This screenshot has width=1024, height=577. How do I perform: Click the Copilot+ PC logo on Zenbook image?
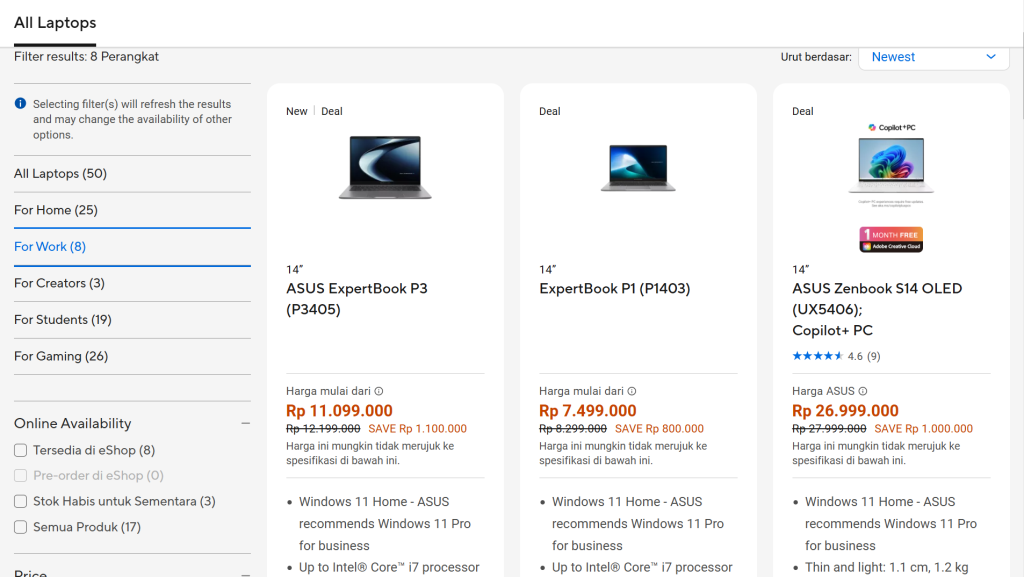891,128
